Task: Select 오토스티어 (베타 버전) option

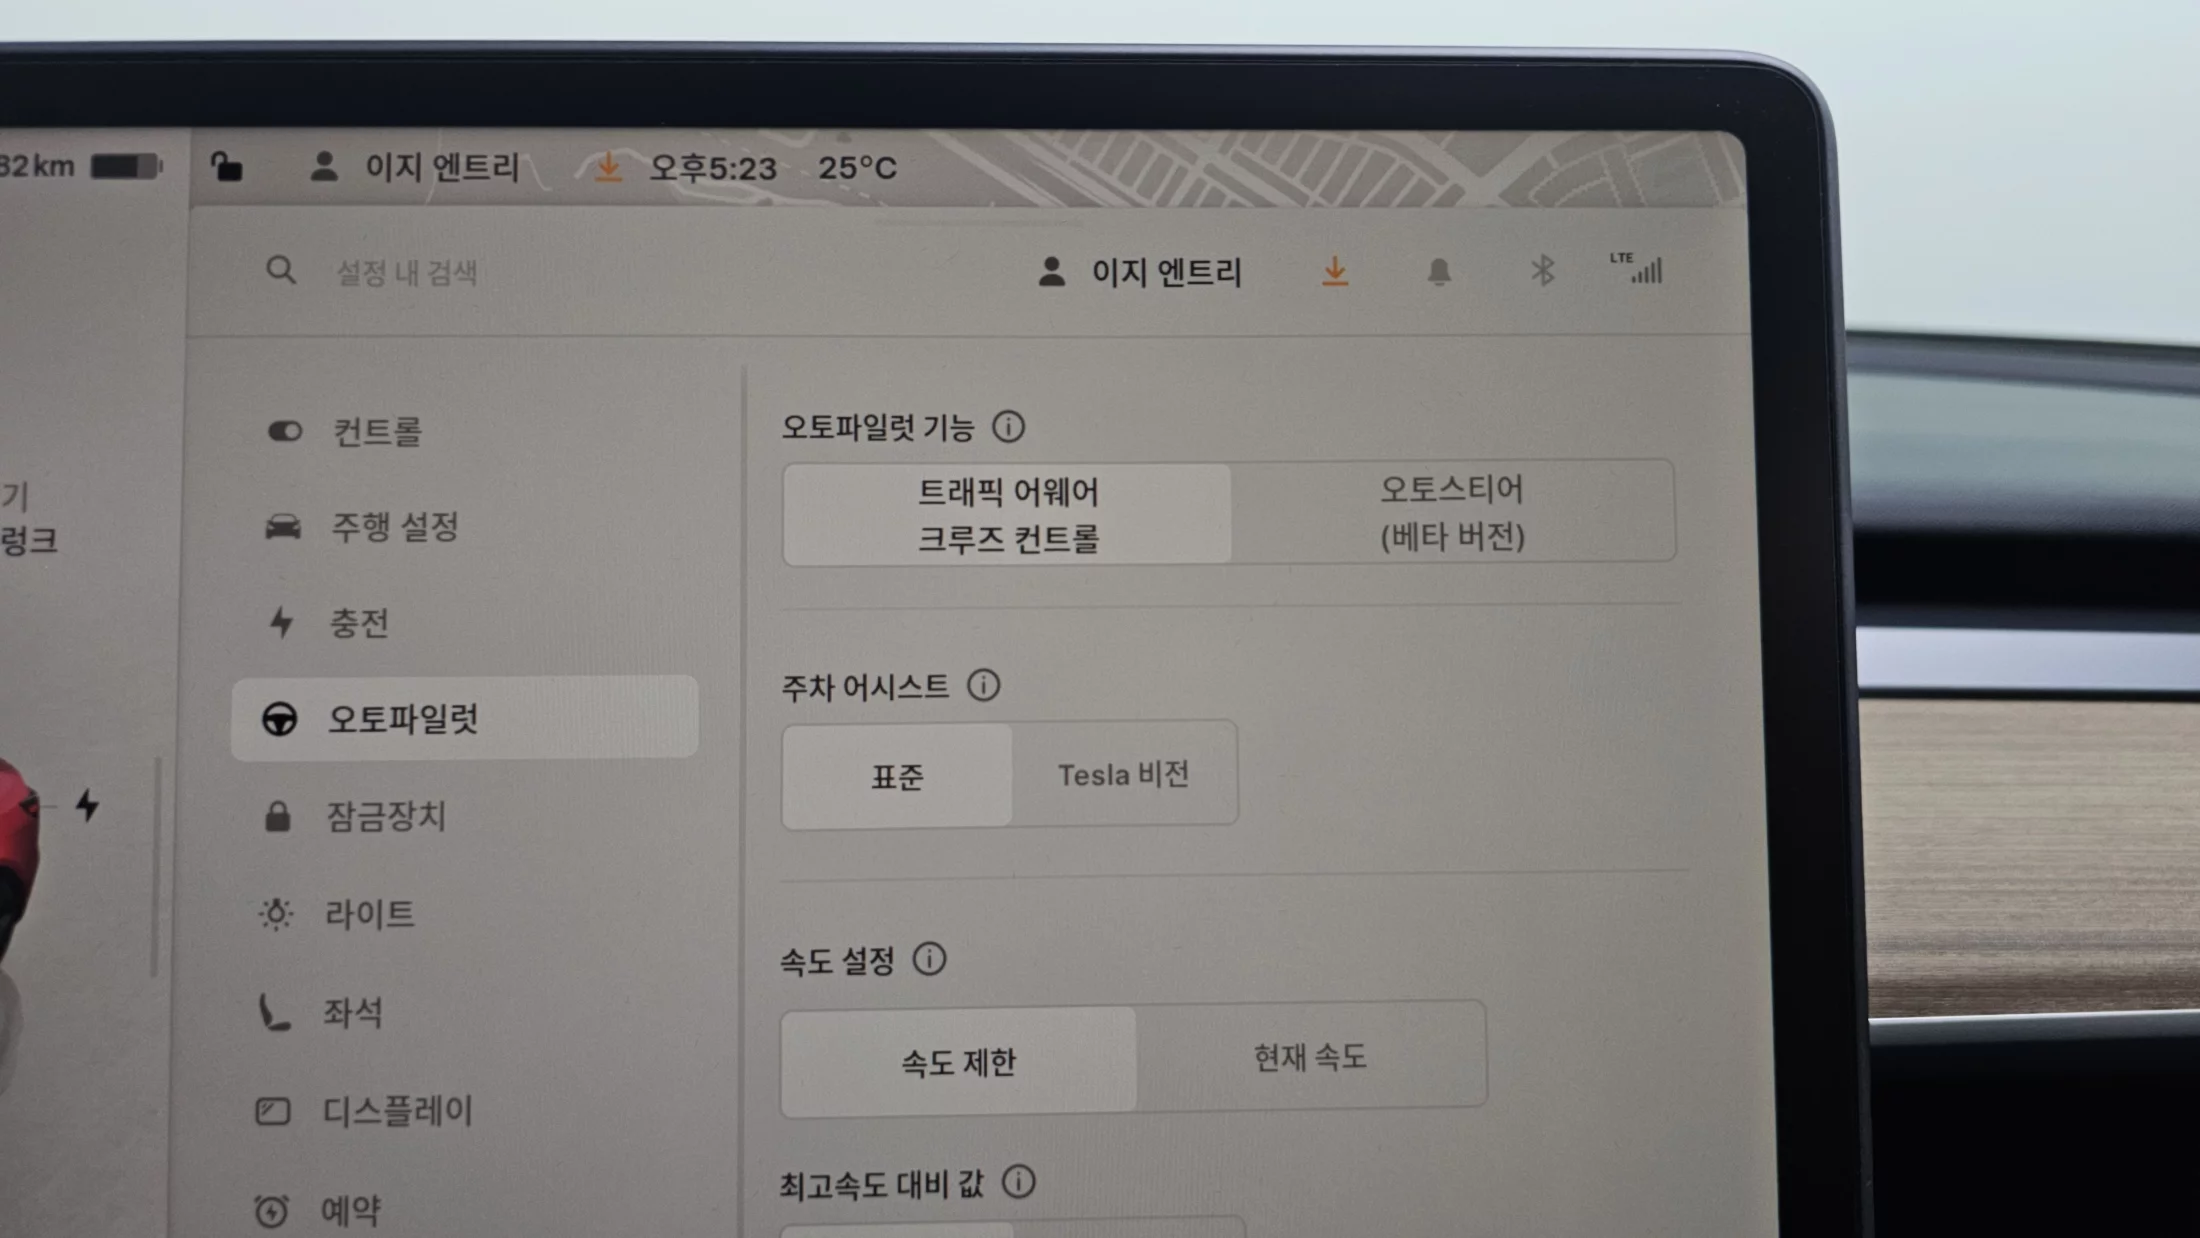Action: click(1452, 512)
